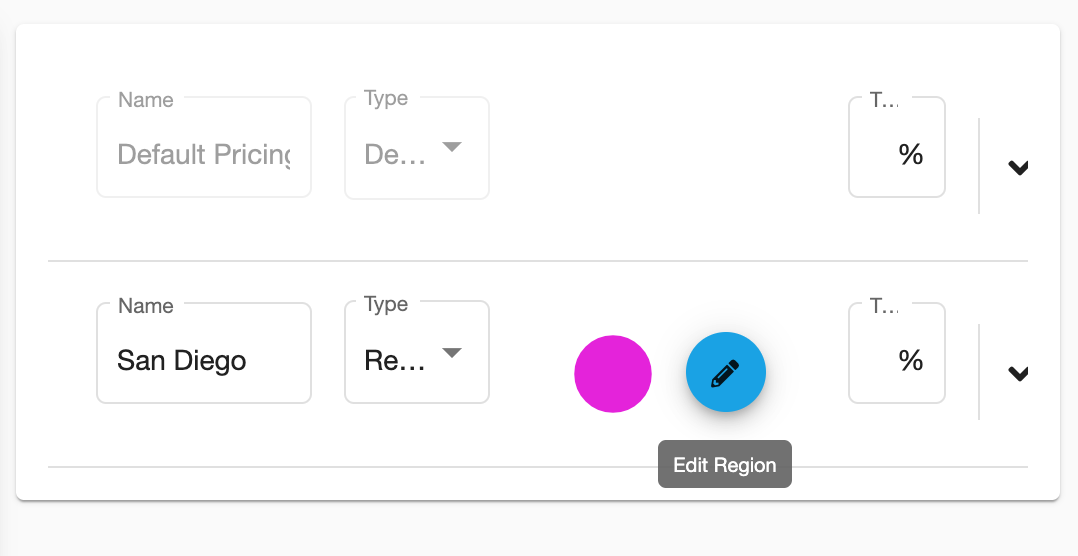Click the % symbol in Default Pricing row

[911, 154]
